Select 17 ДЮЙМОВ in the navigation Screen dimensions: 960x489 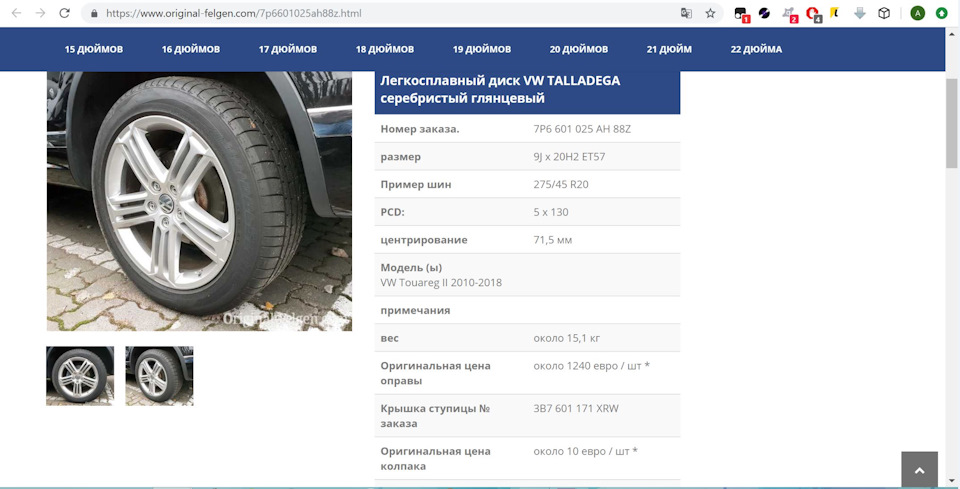(288, 50)
